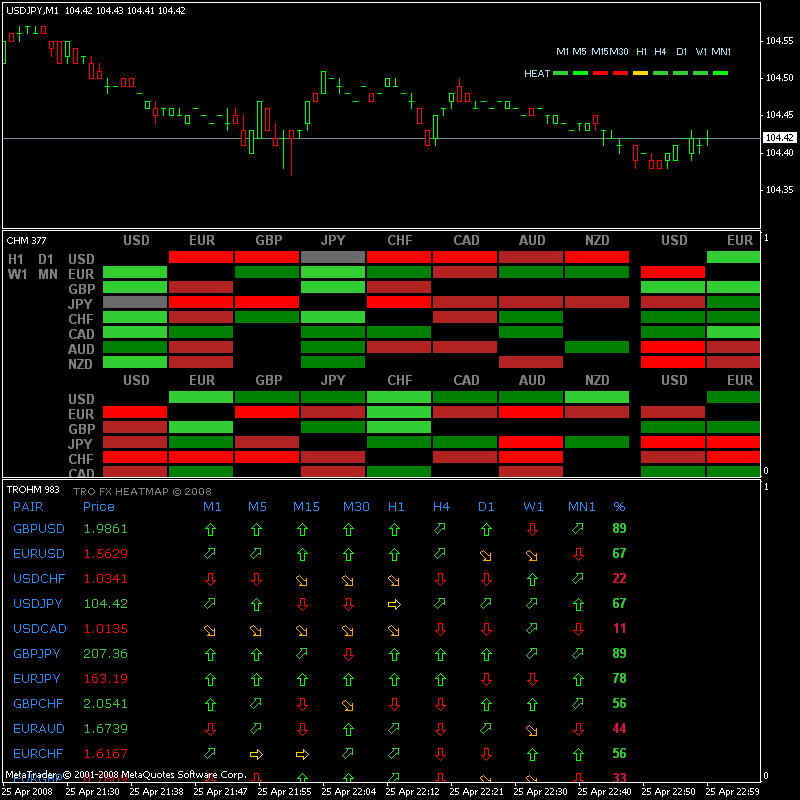
Task: Click the EURAUD price 1.6739
Action: pyautogui.click(x=105, y=729)
